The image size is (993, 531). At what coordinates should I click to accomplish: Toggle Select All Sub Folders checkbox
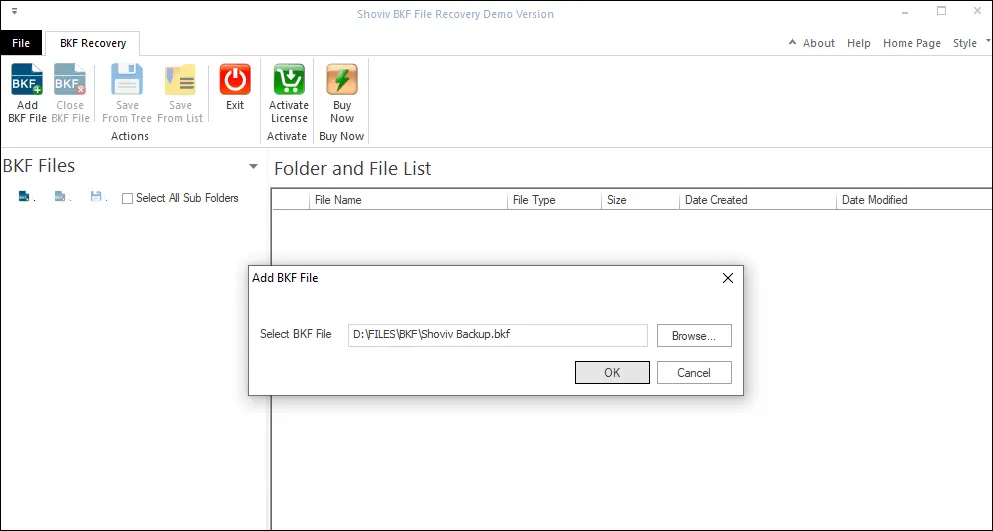(127, 198)
